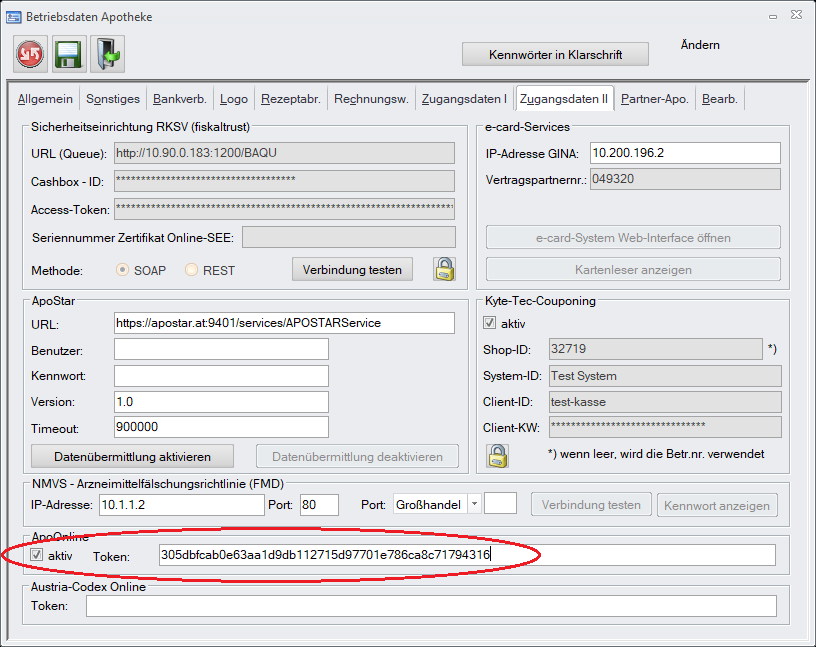Focus the IP-Adresse GINA field
816x647 pixels.
pyautogui.click(x=684, y=152)
